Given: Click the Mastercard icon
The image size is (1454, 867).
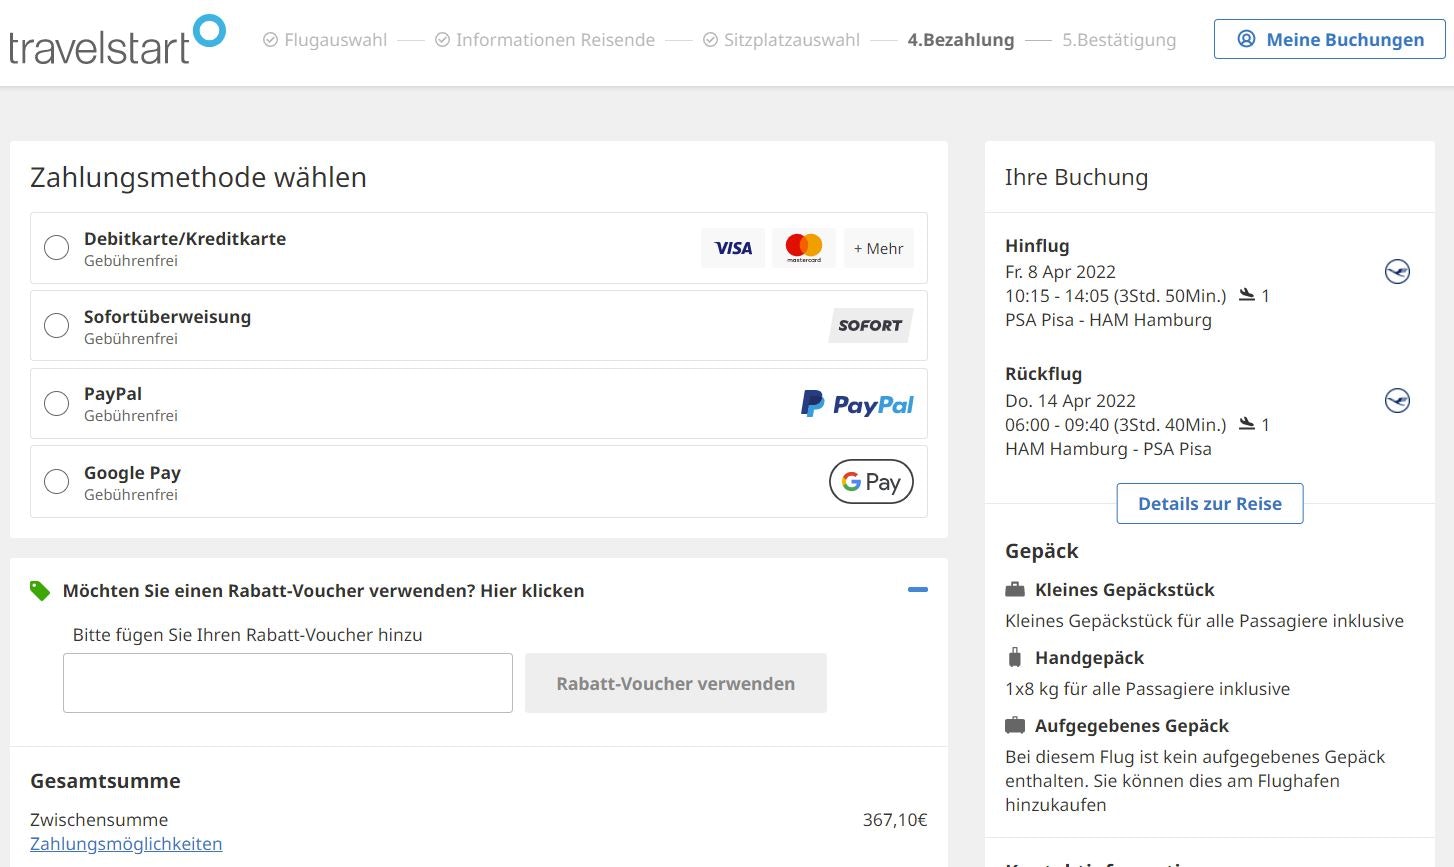Looking at the screenshot, I should [x=803, y=247].
